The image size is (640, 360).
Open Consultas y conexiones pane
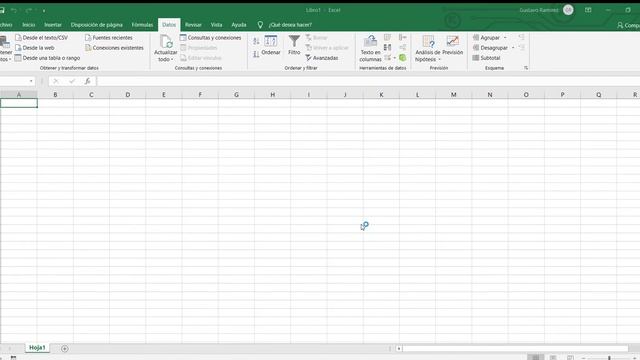click(x=211, y=38)
